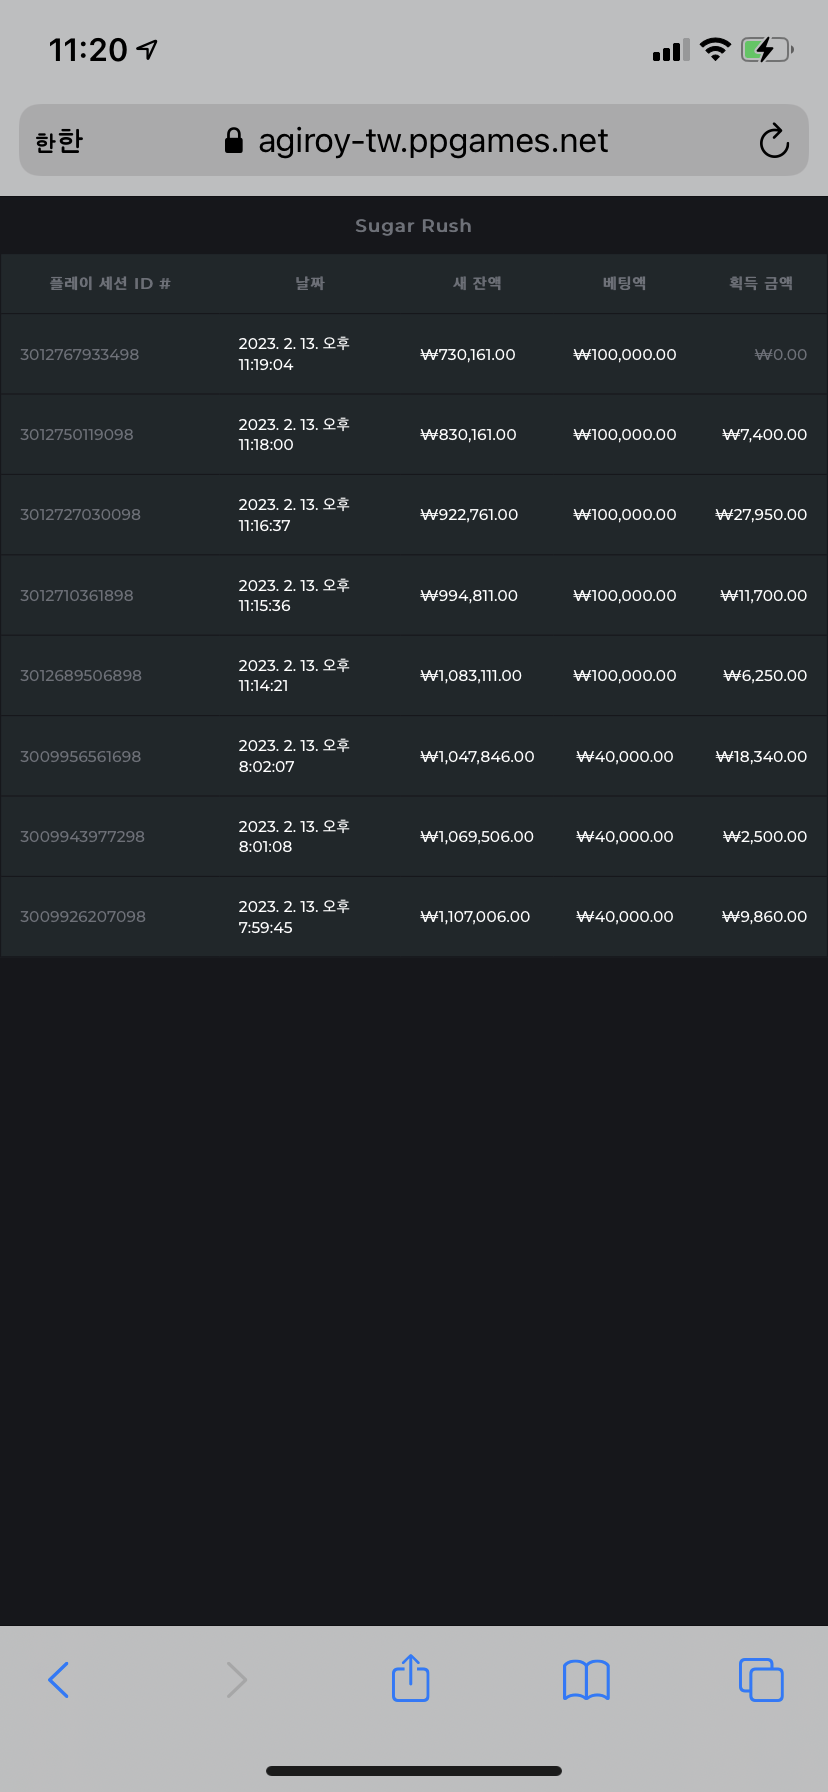Open the Share sheet icon

pyautogui.click(x=410, y=1677)
